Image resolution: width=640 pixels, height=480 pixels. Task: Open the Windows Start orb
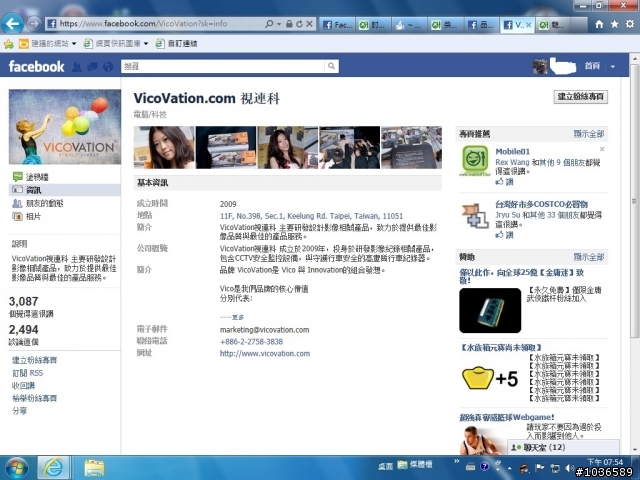click(x=16, y=468)
